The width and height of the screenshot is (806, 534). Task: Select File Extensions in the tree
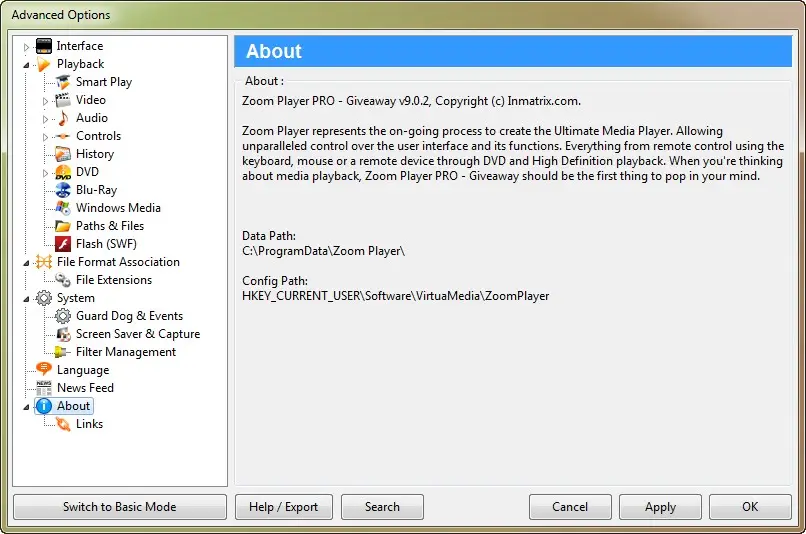point(114,280)
